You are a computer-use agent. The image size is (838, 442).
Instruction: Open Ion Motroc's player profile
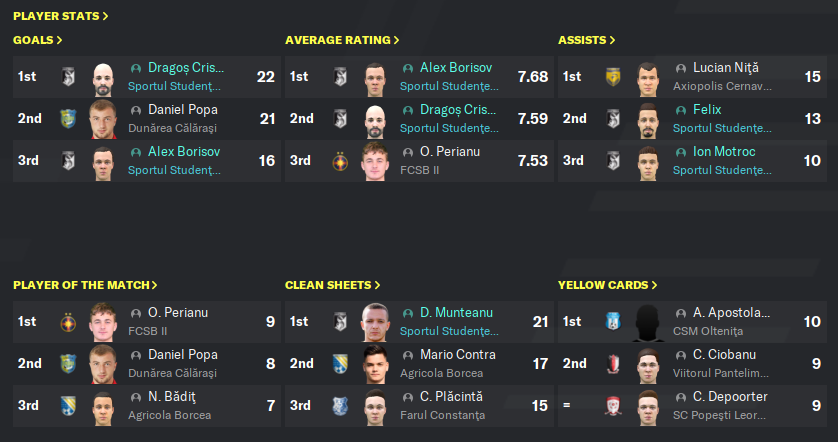(724, 152)
